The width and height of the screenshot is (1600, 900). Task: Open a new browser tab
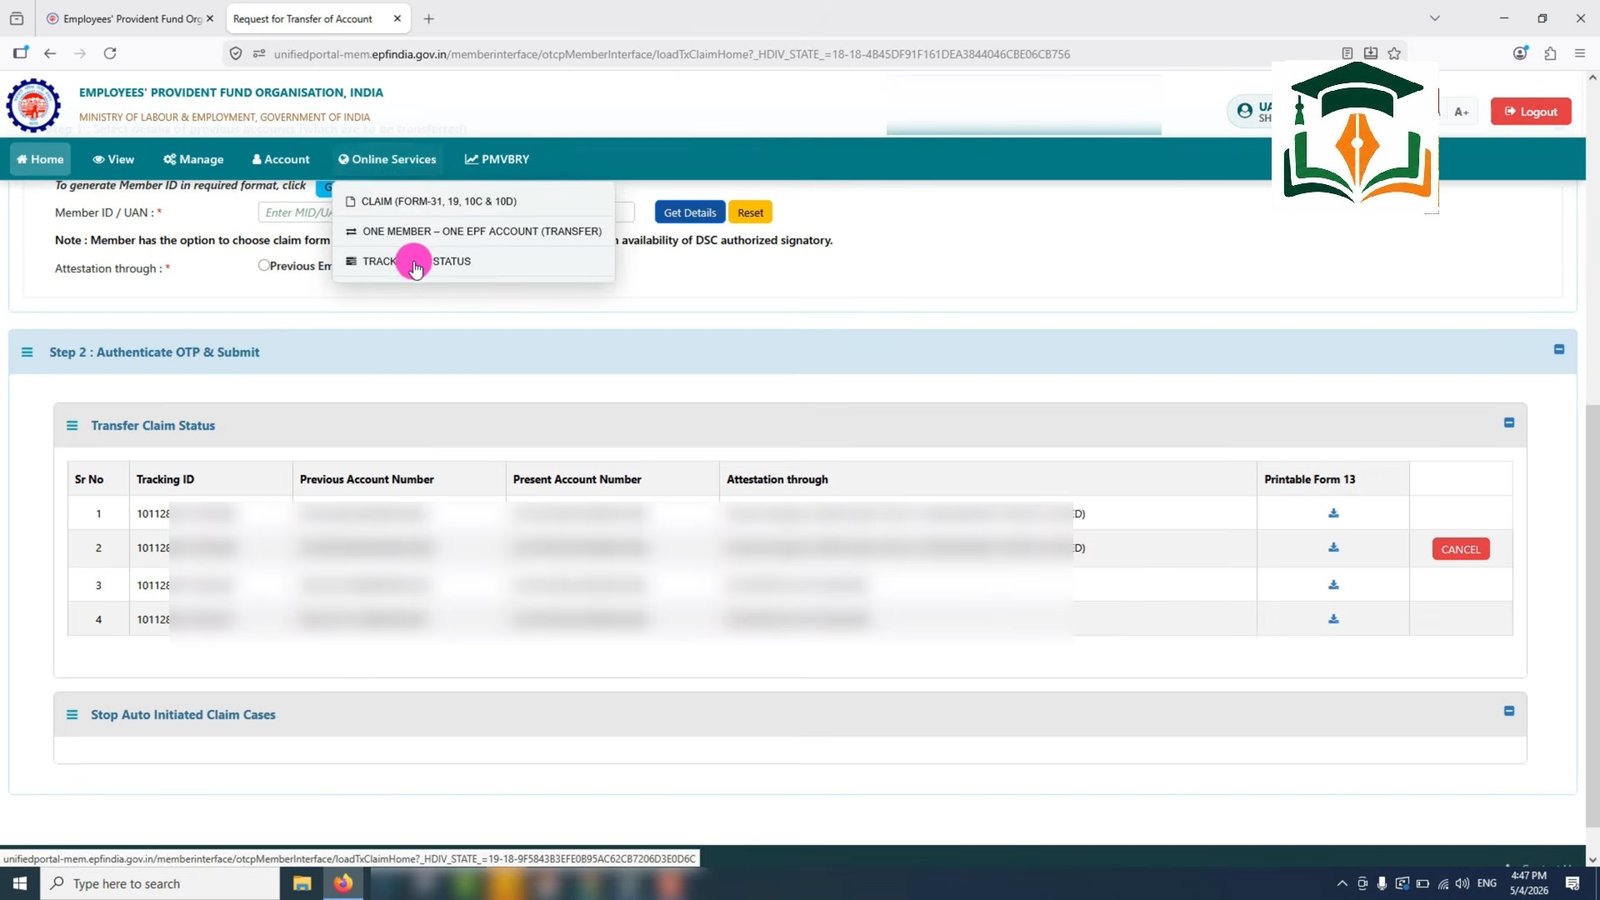pyautogui.click(x=429, y=19)
